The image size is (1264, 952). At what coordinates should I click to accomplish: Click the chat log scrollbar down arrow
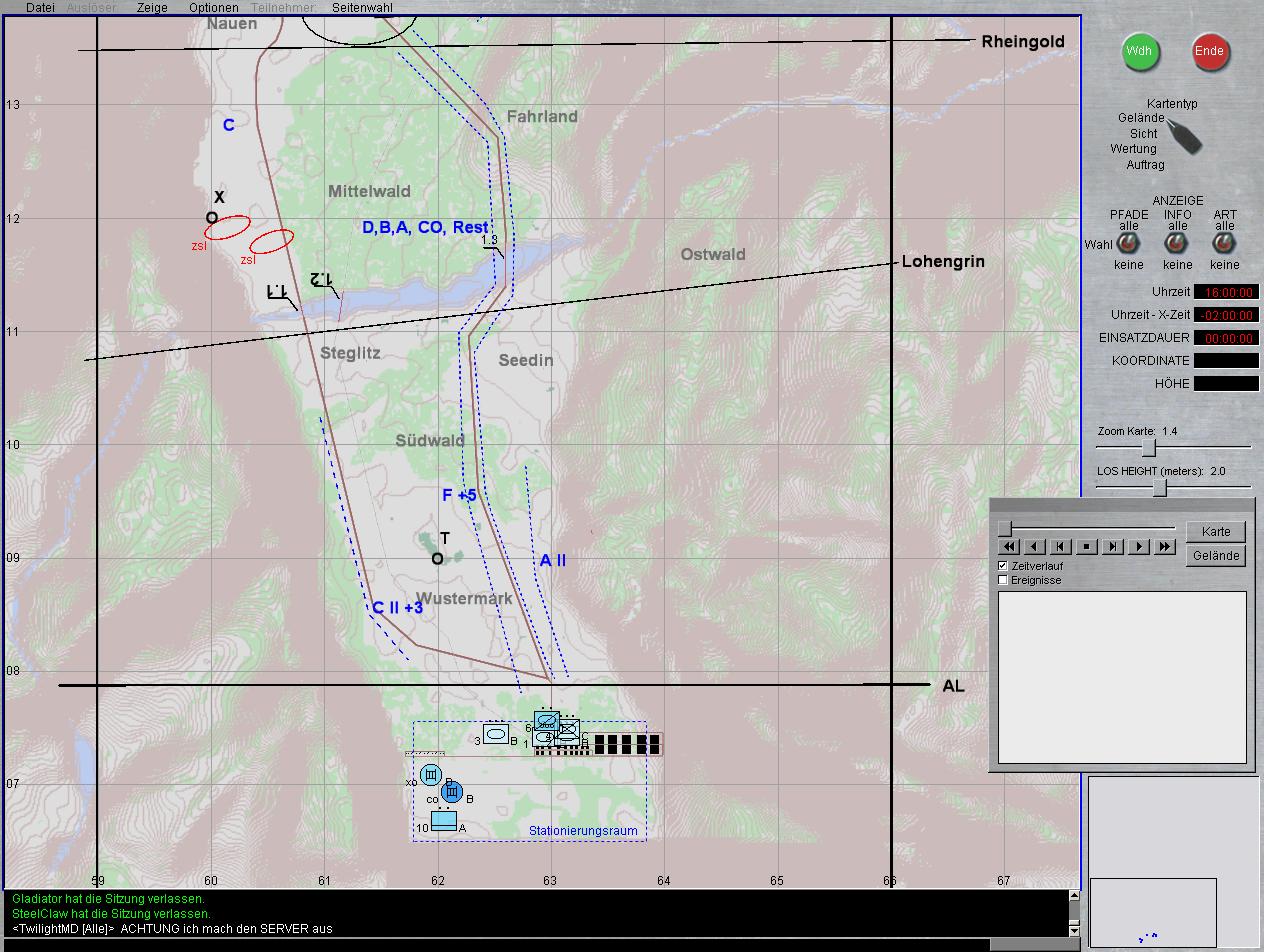pyautogui.click(x=1075, y=930)
